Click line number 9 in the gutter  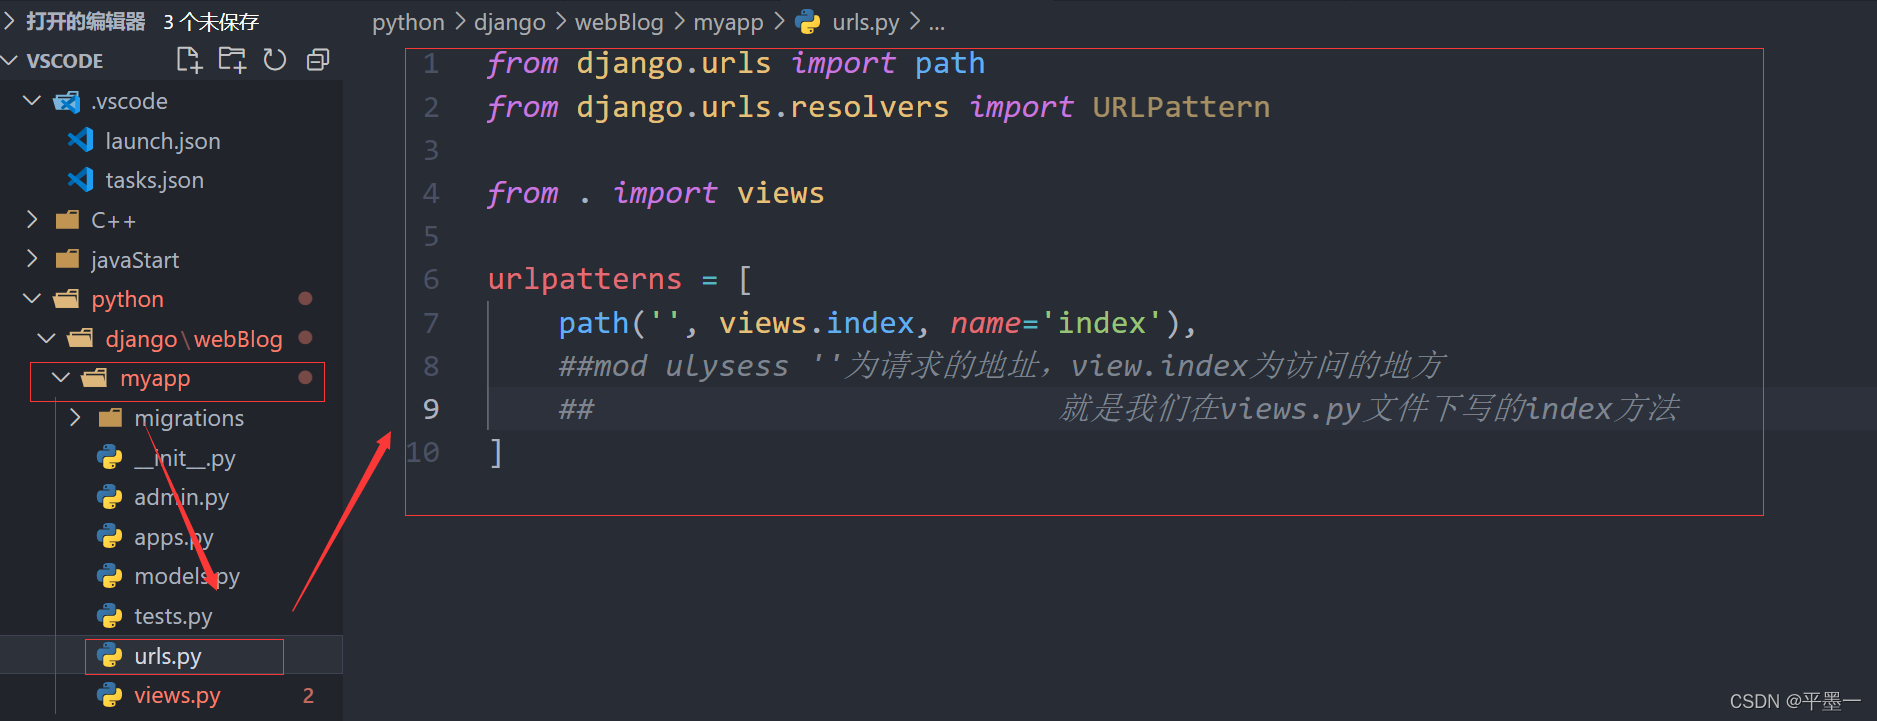[x=431, y=409]
